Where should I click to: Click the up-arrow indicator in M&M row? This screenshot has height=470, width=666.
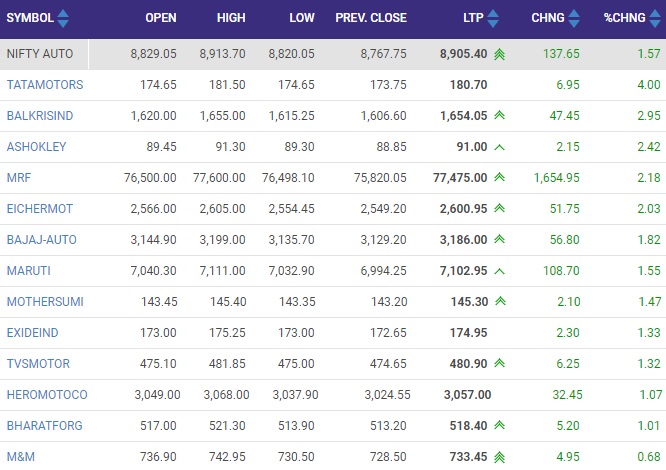click(500, 457)
